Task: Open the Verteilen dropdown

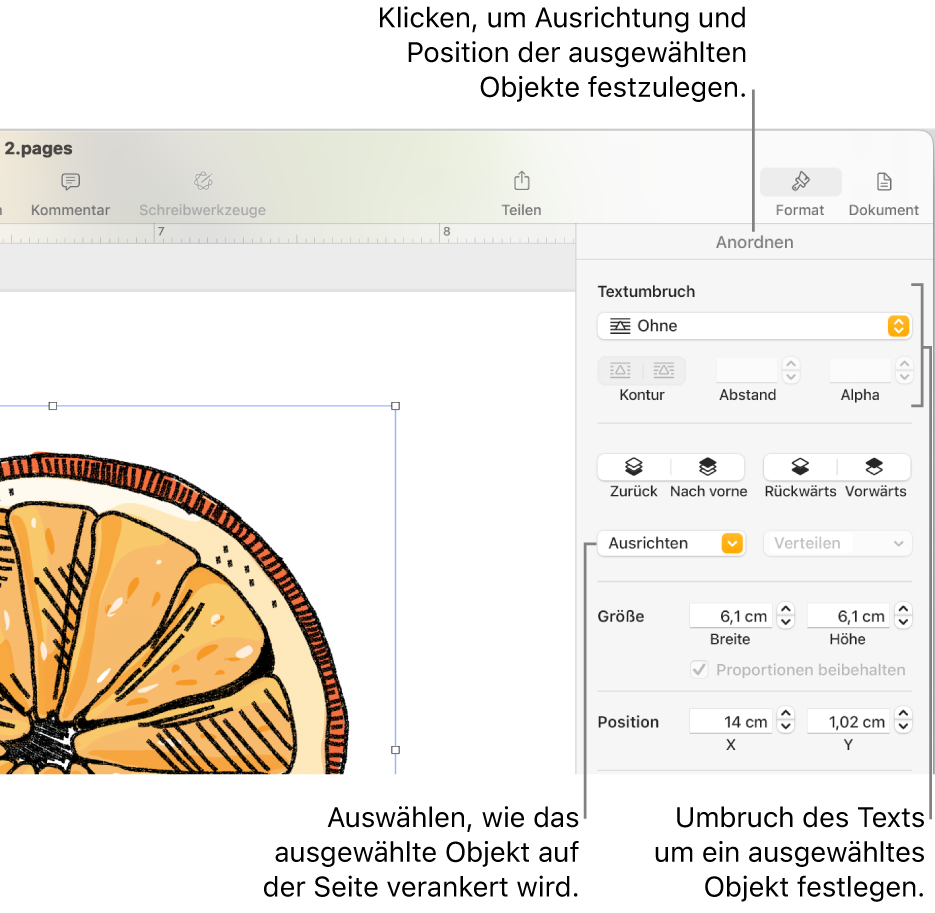Action: (838, 543)
